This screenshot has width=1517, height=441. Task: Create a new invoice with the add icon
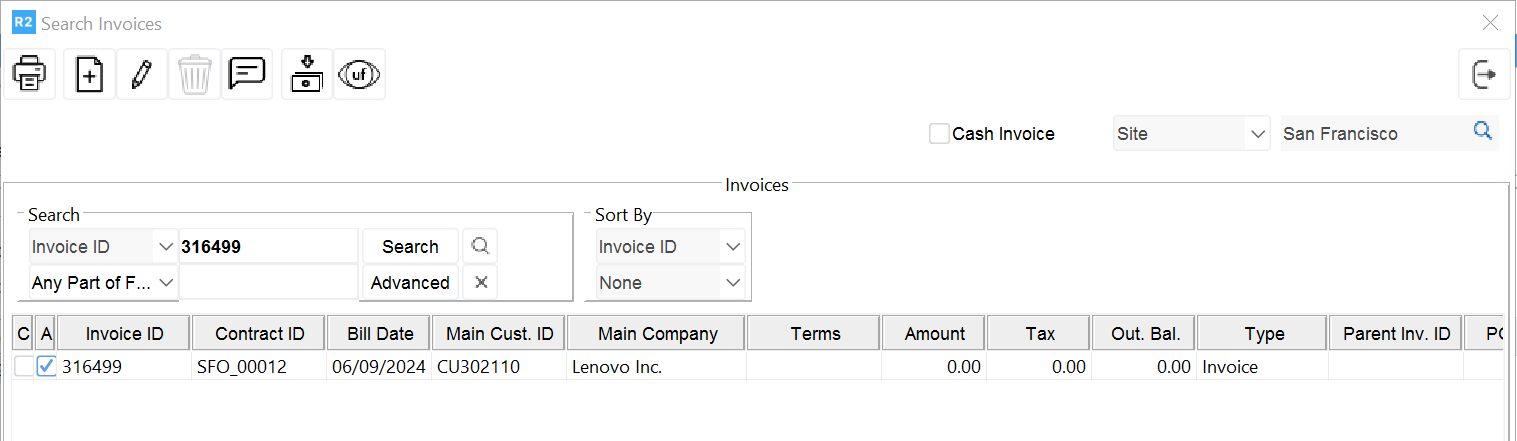tap(89, 75)
